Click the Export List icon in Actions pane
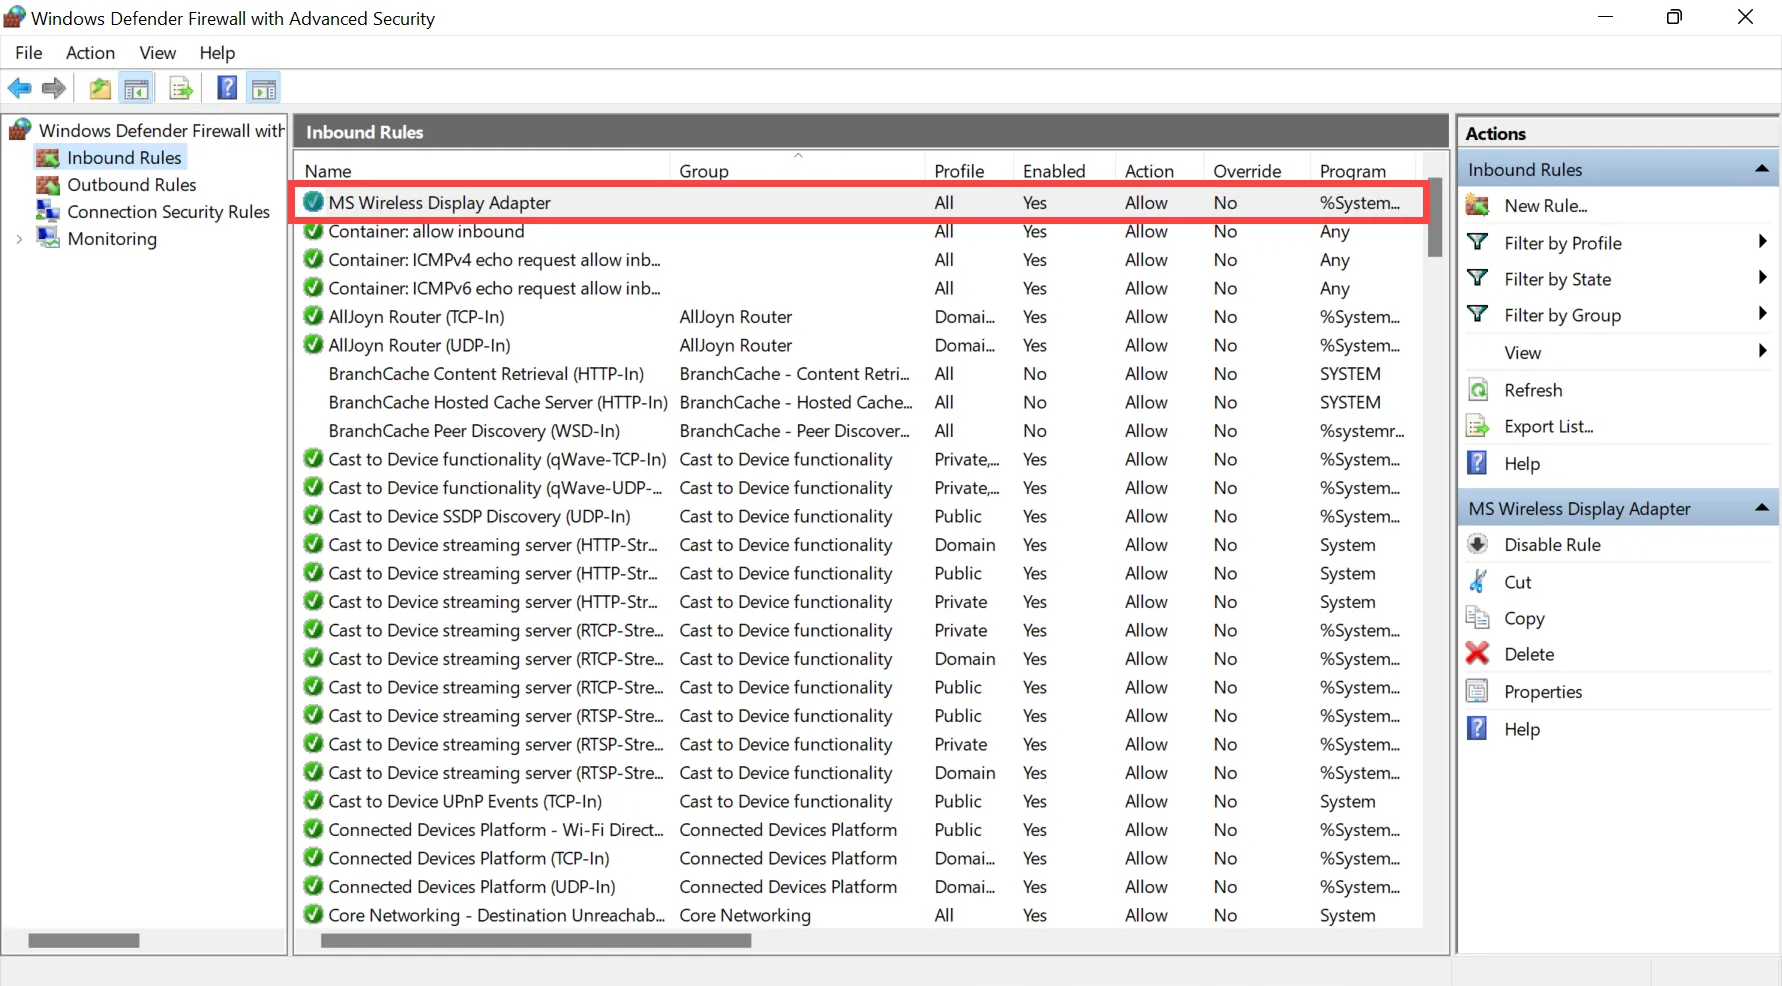Viewport: 1782px width, 986px height. point(1478,427)
